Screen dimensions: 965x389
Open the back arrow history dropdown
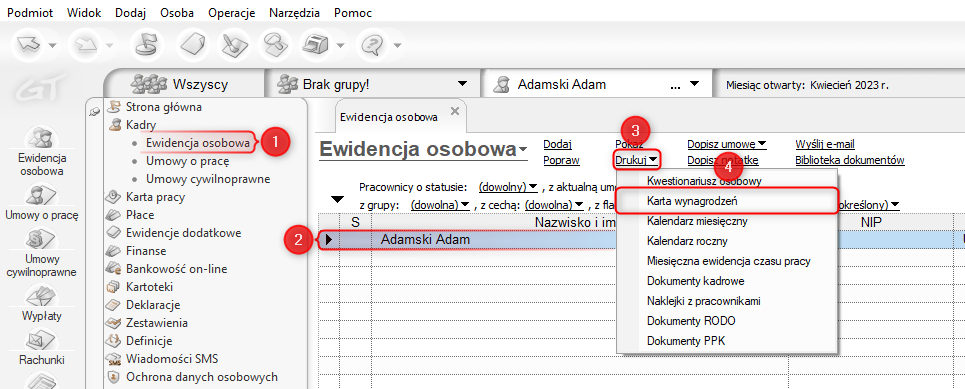(53, 45)
